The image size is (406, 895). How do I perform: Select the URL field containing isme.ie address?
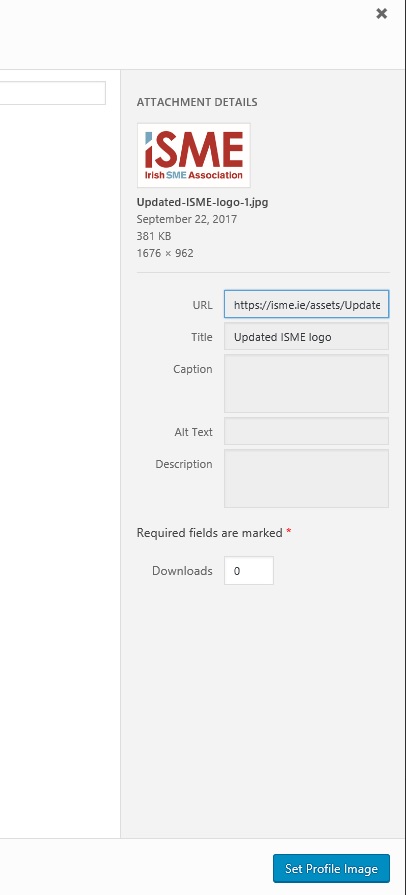(307, 305)
